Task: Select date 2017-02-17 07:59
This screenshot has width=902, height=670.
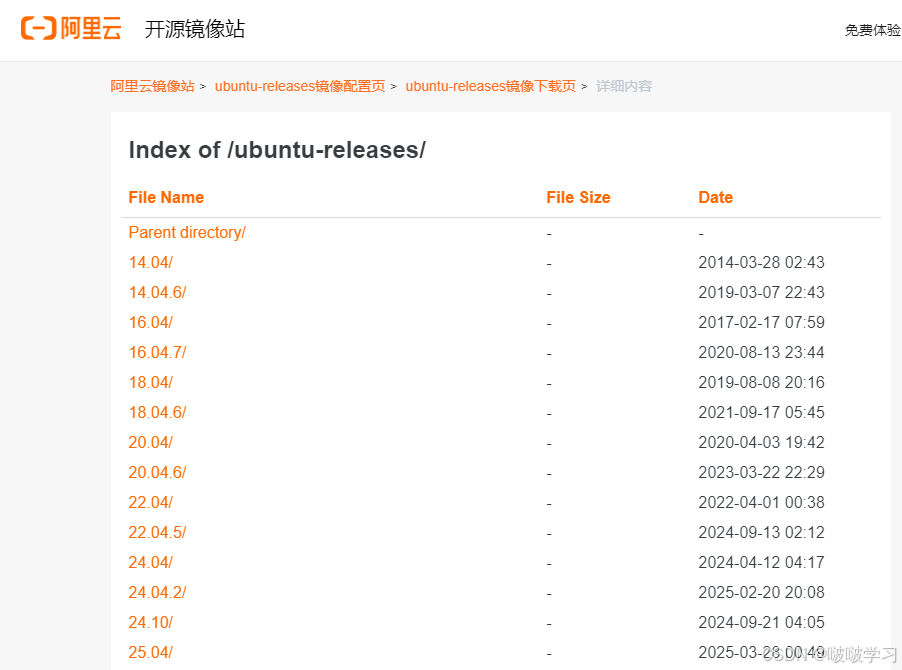Action: 761,322
